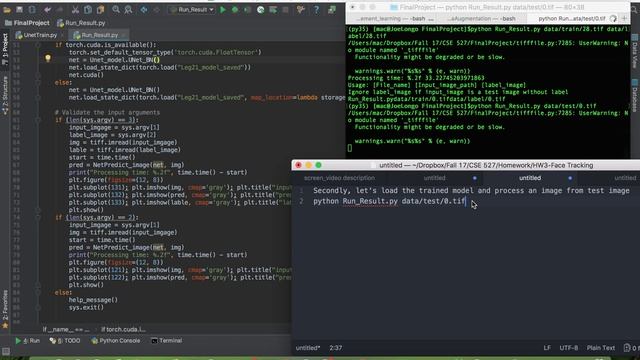The height and width of the screenshot is (360, 640).
Task: Click the Forward navigation arrow in toolbar
Action: (x=157, y=9)
